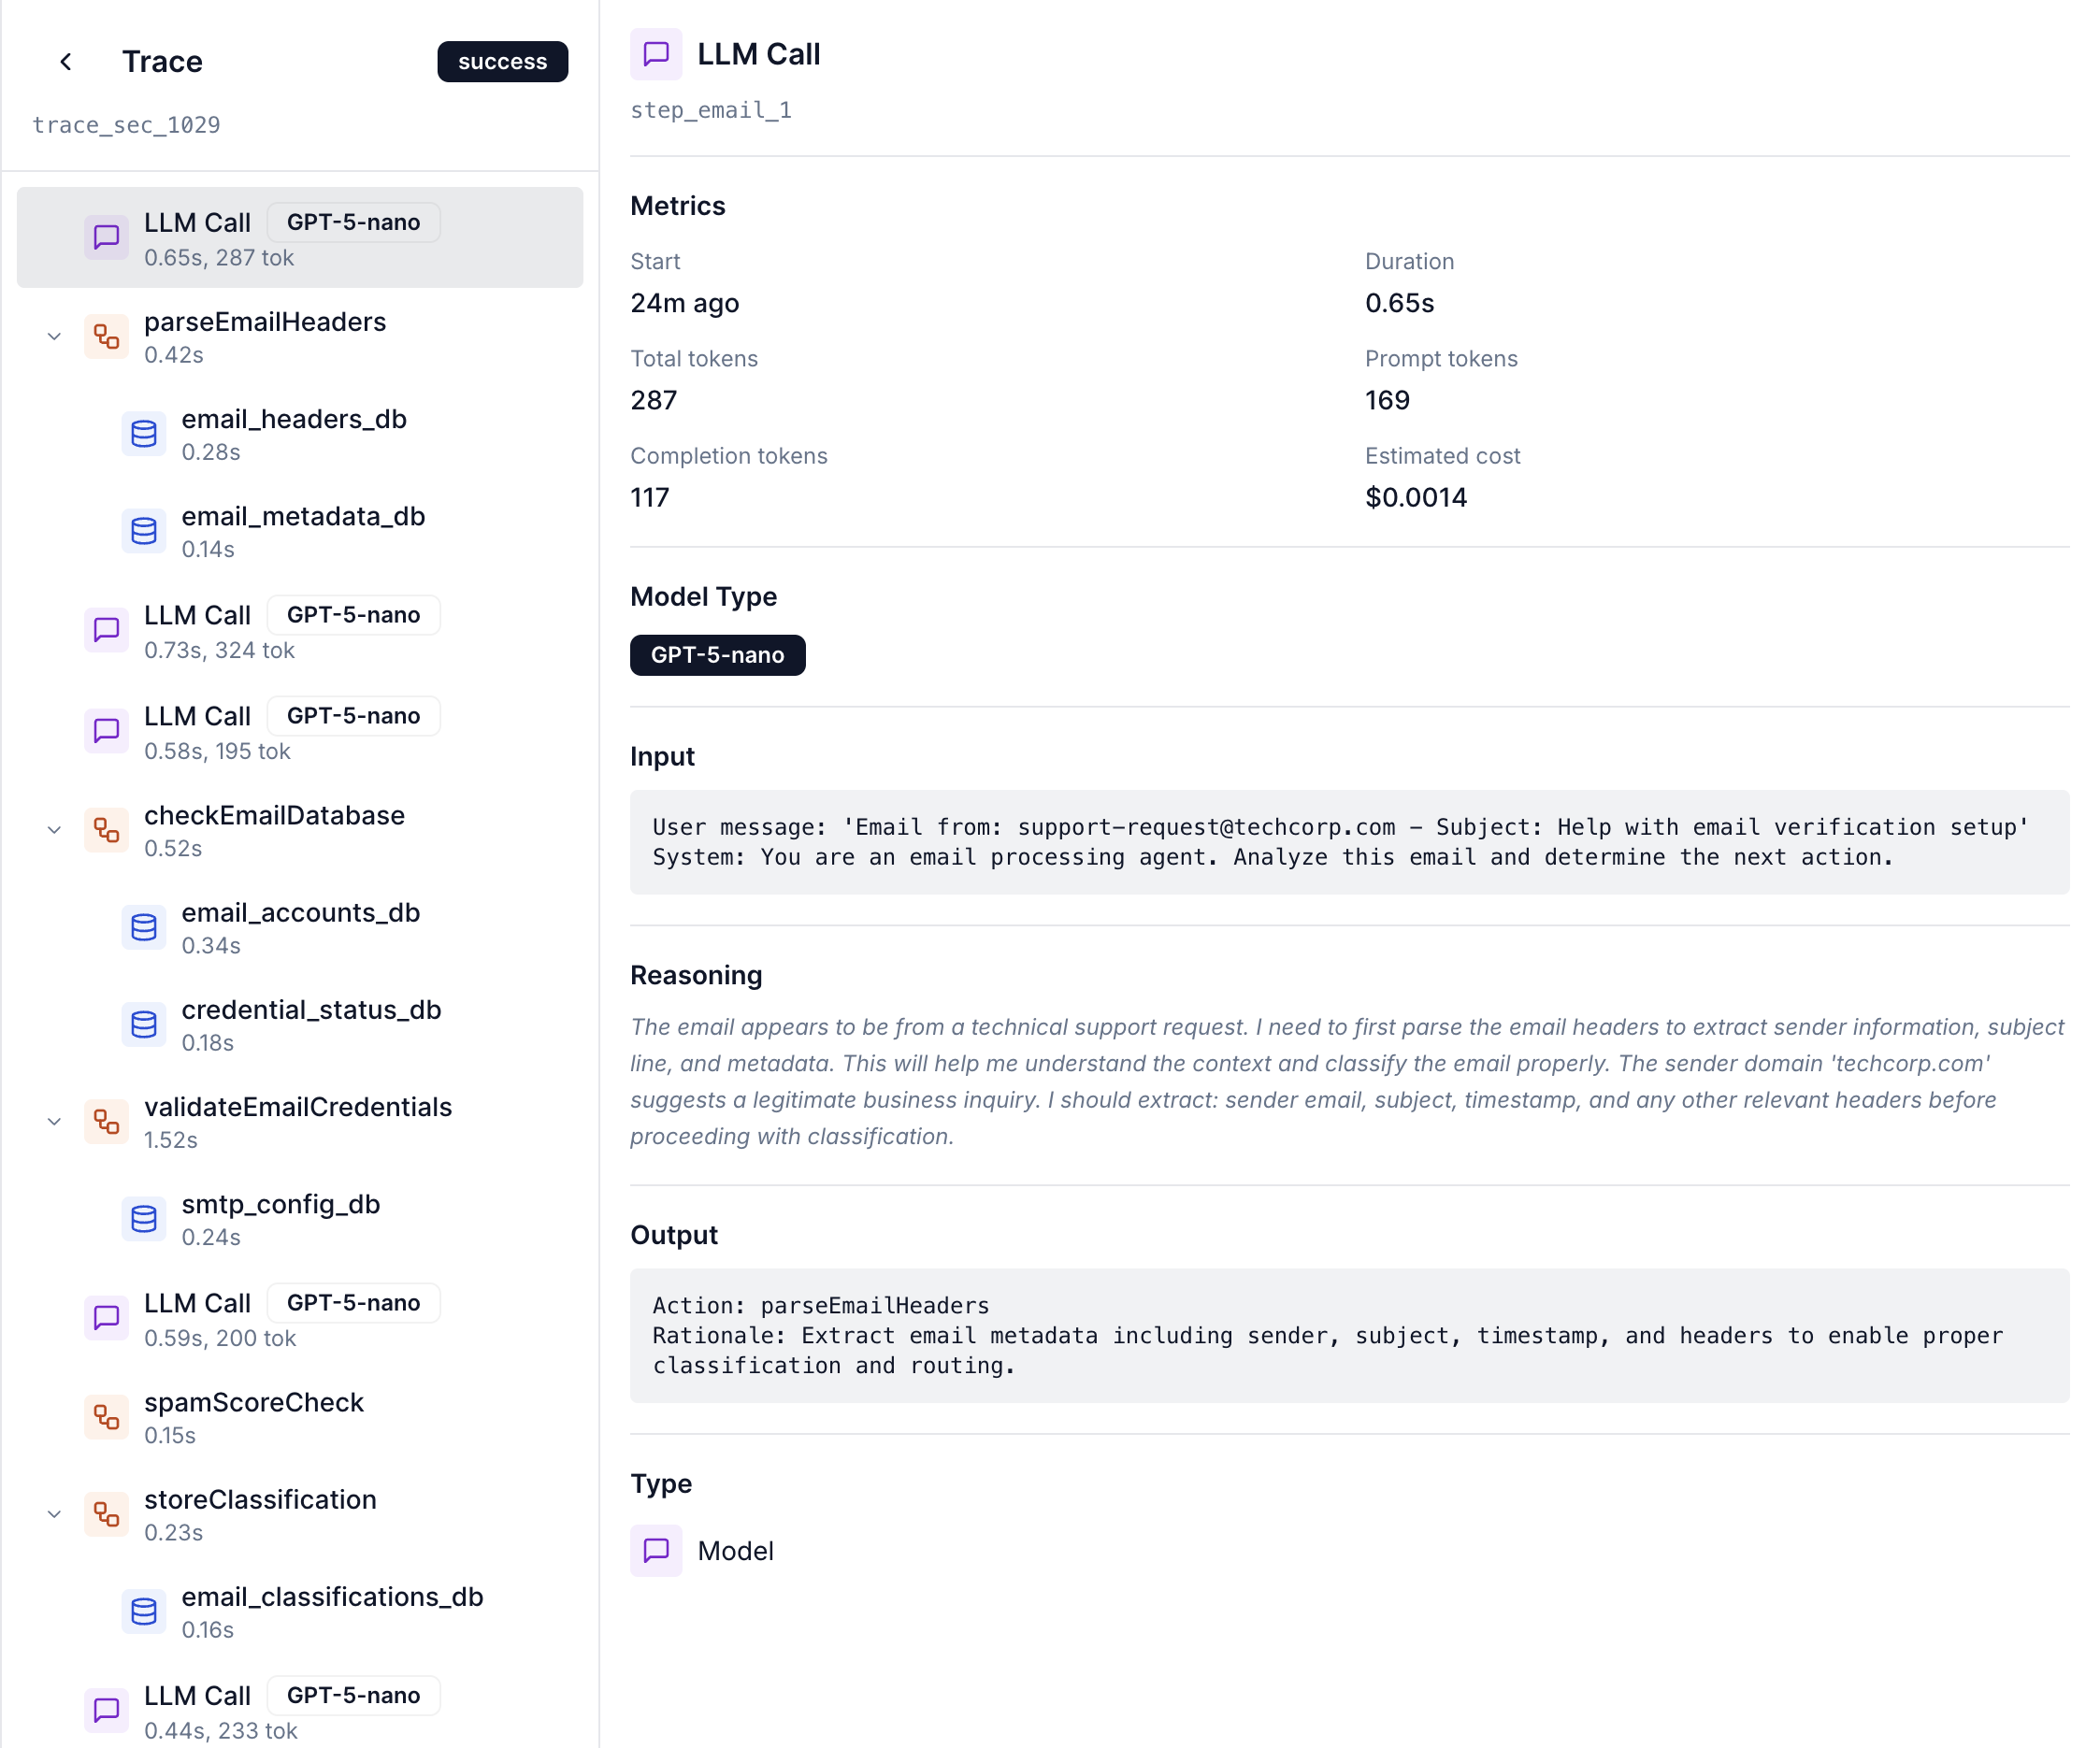Click the Model type chat icon

coord(656,1550)
